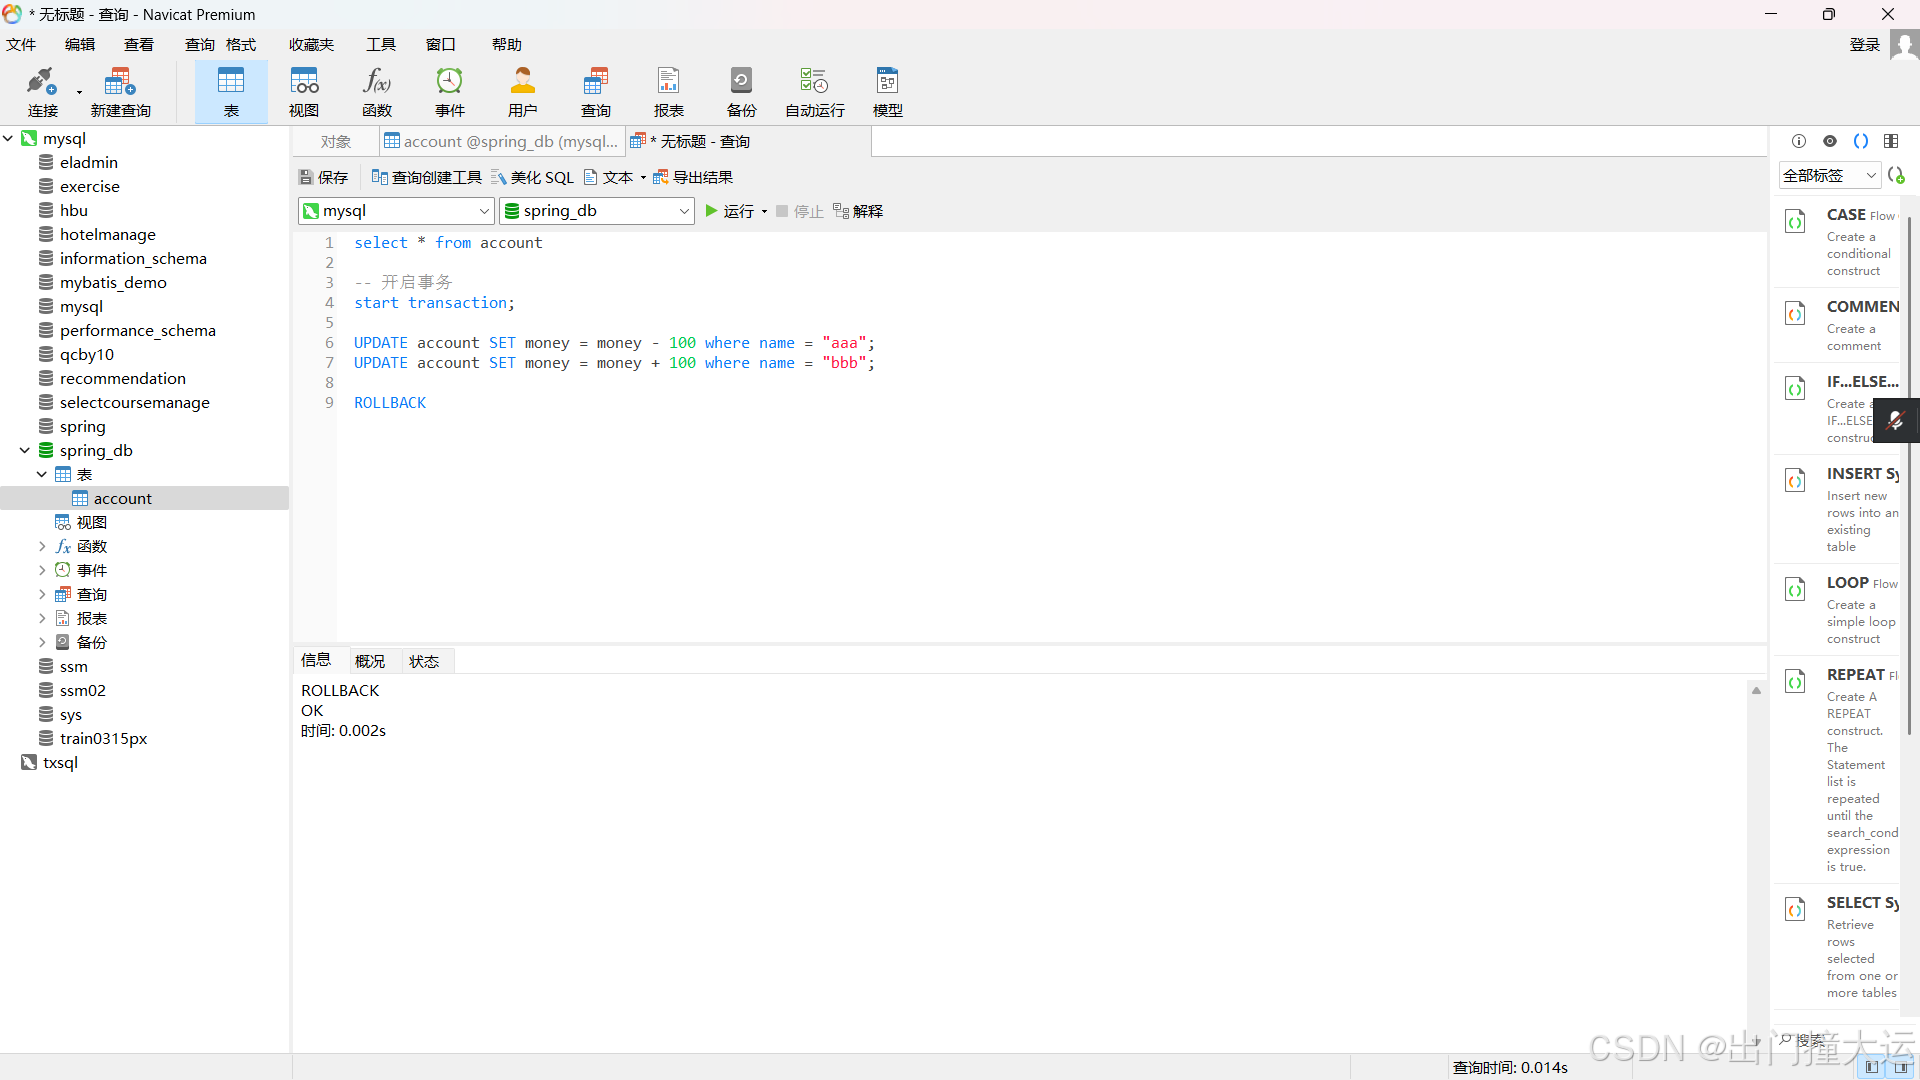Select the account table in tree
Screen dimensions: 1920x1080
pos(122,498)
